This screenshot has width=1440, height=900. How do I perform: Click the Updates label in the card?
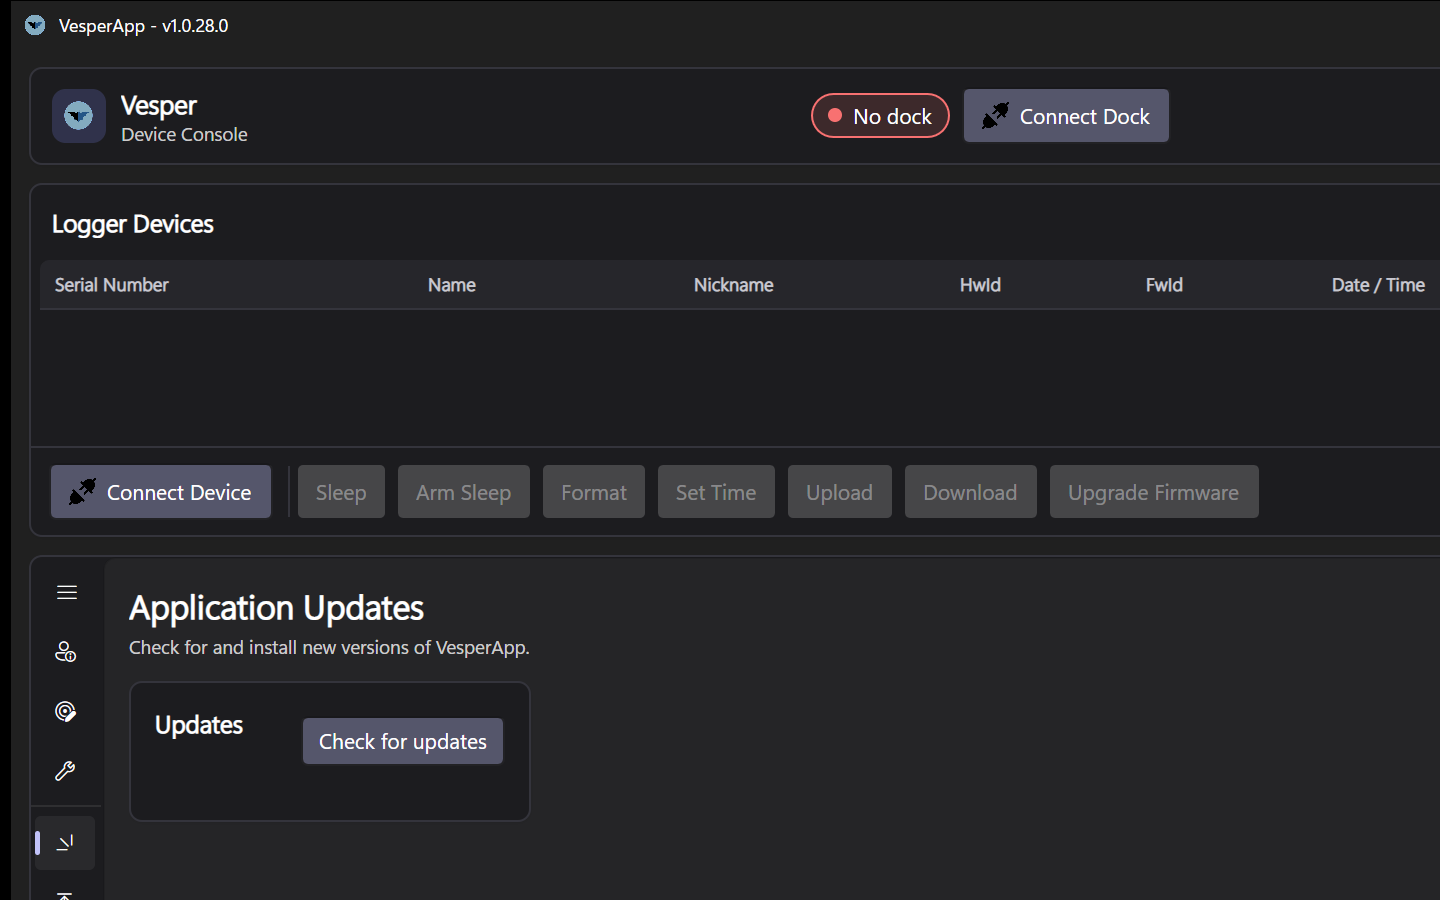pyautogui.click(x=199, y=725)
